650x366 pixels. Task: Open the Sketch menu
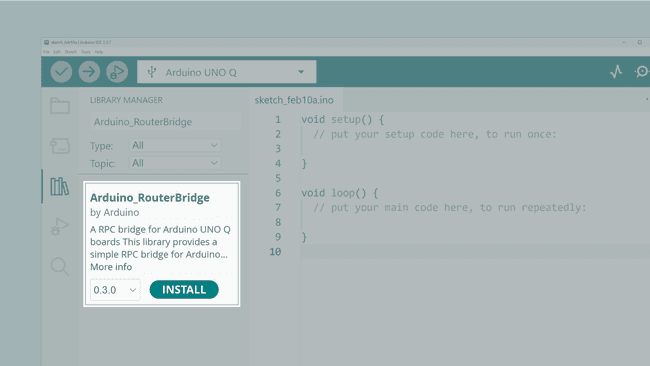pos(70,52)
